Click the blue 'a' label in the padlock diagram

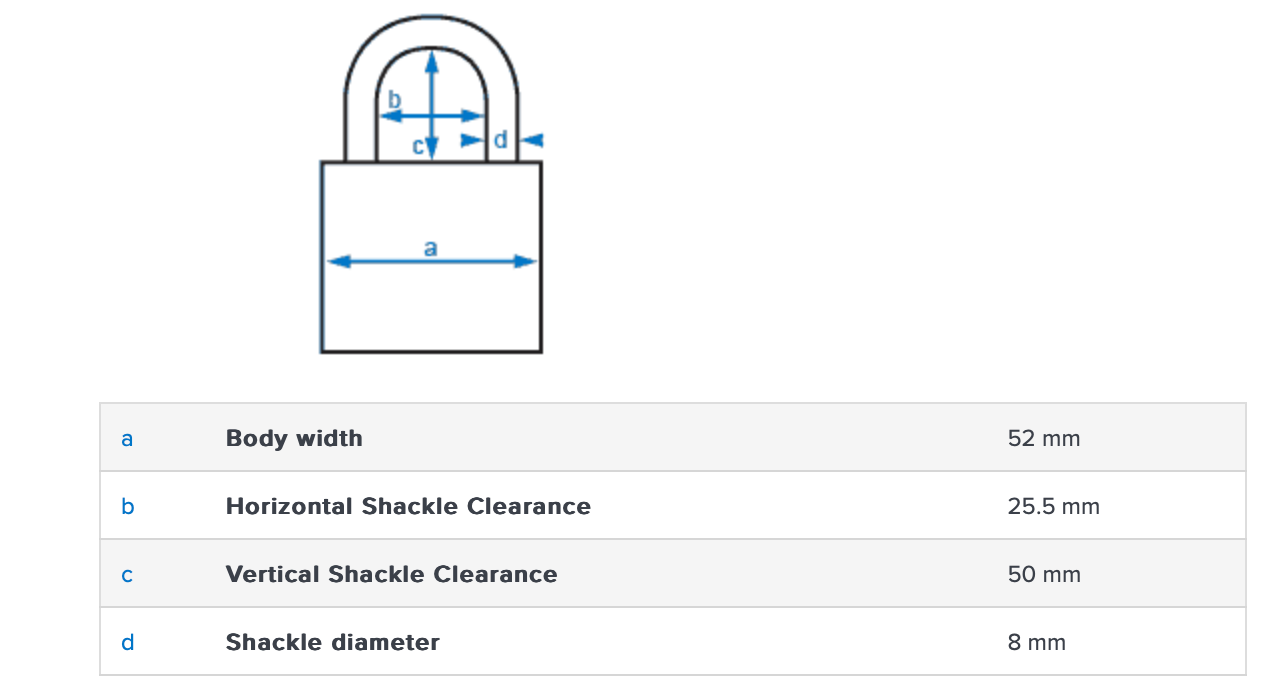(x=430, y=247)
